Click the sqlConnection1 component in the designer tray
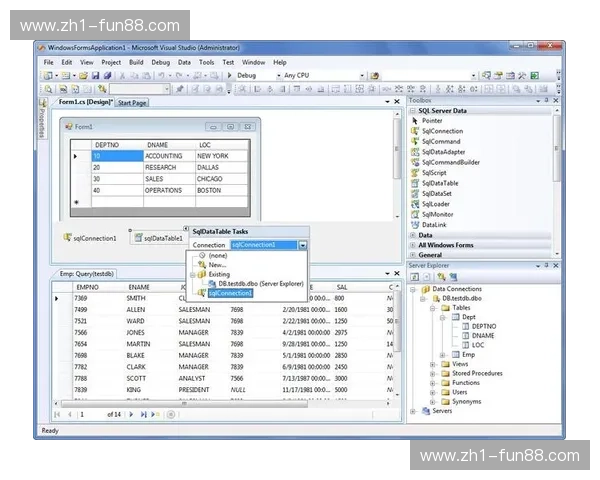 tap(90, 238)
